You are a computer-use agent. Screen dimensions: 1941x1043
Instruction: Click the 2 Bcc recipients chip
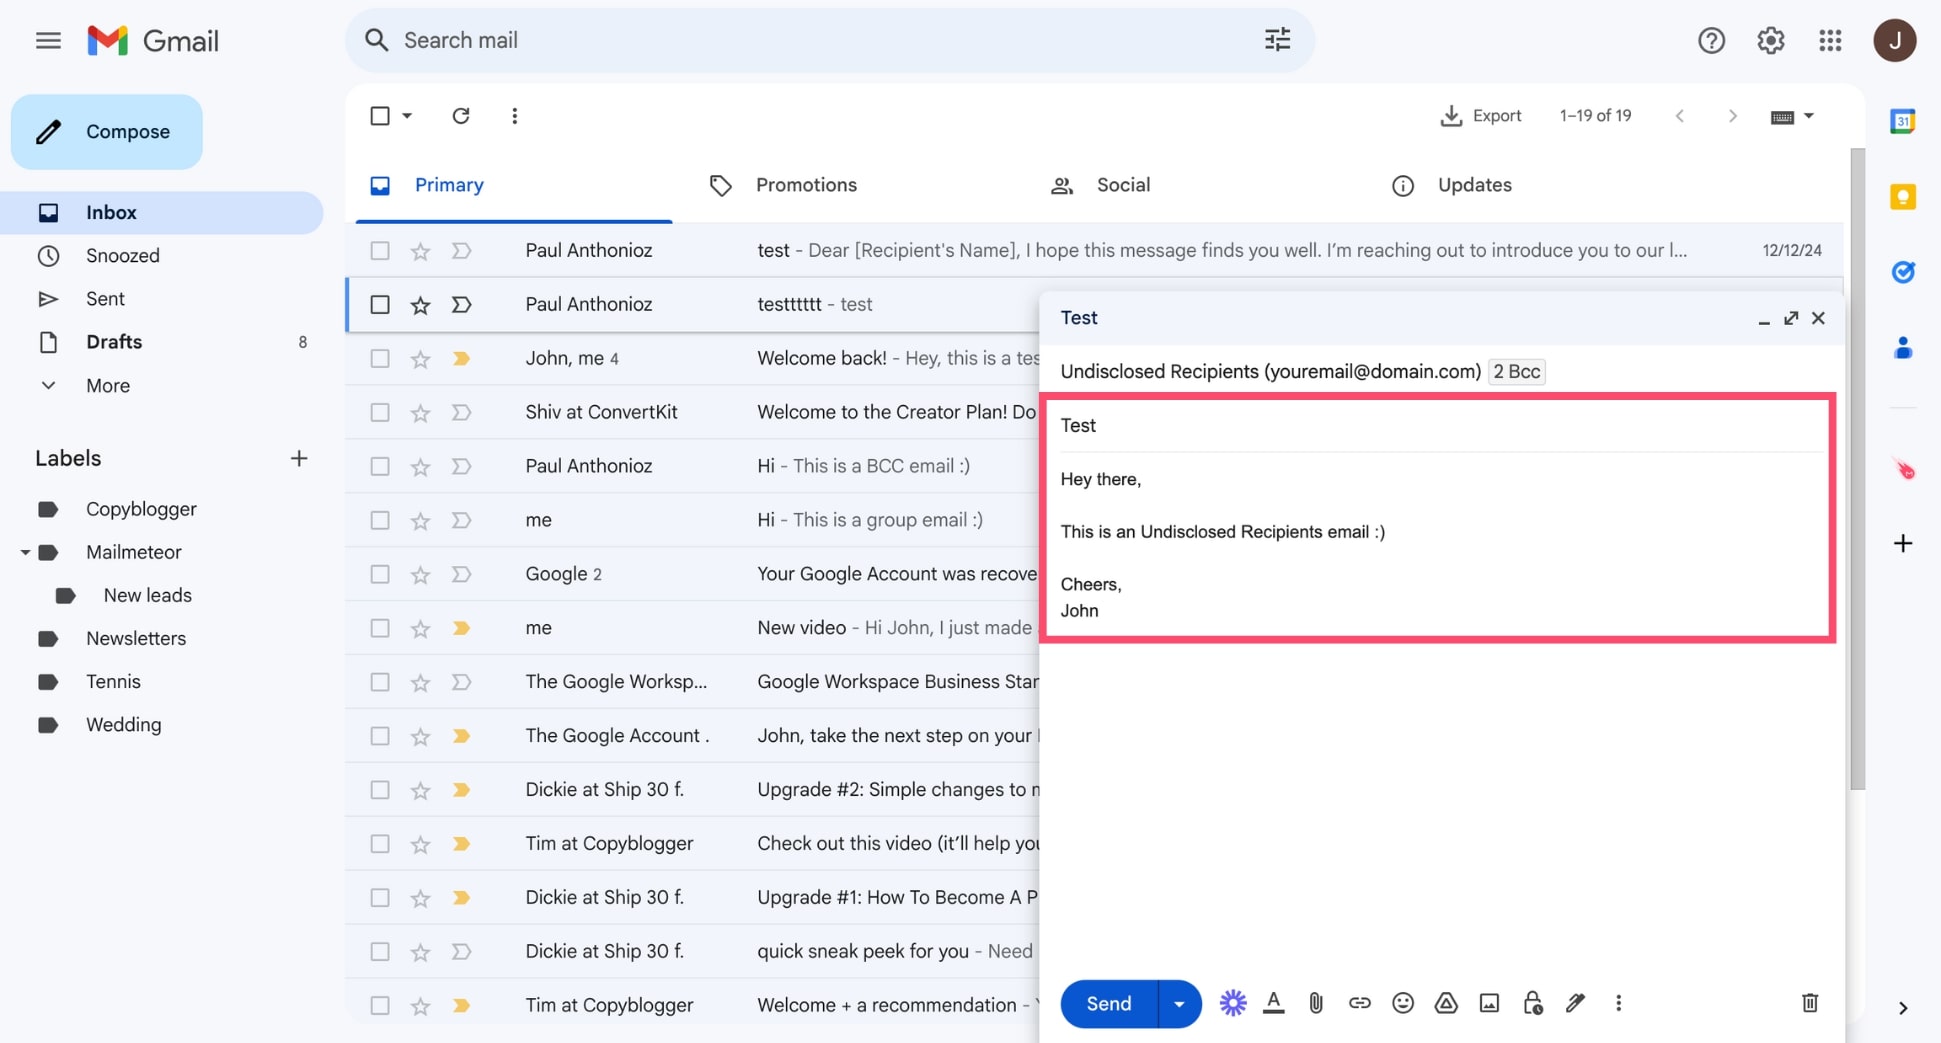pos(1516,372)
